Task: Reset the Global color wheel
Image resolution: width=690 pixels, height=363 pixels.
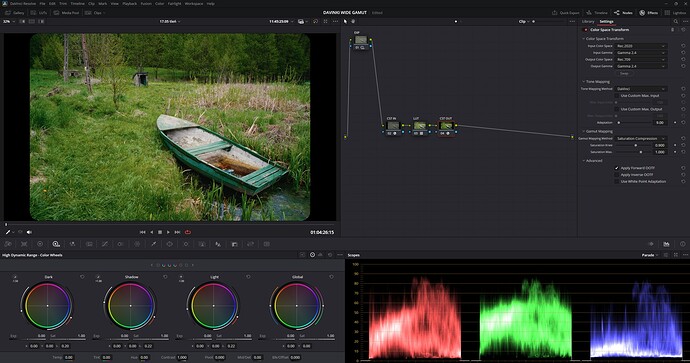Action: (331, 277)
